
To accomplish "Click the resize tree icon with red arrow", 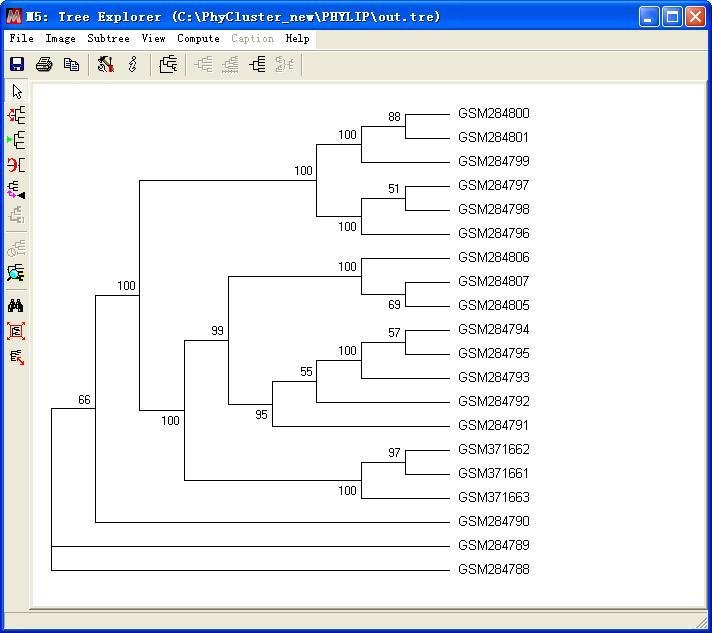I will click(x=16, y=357).
